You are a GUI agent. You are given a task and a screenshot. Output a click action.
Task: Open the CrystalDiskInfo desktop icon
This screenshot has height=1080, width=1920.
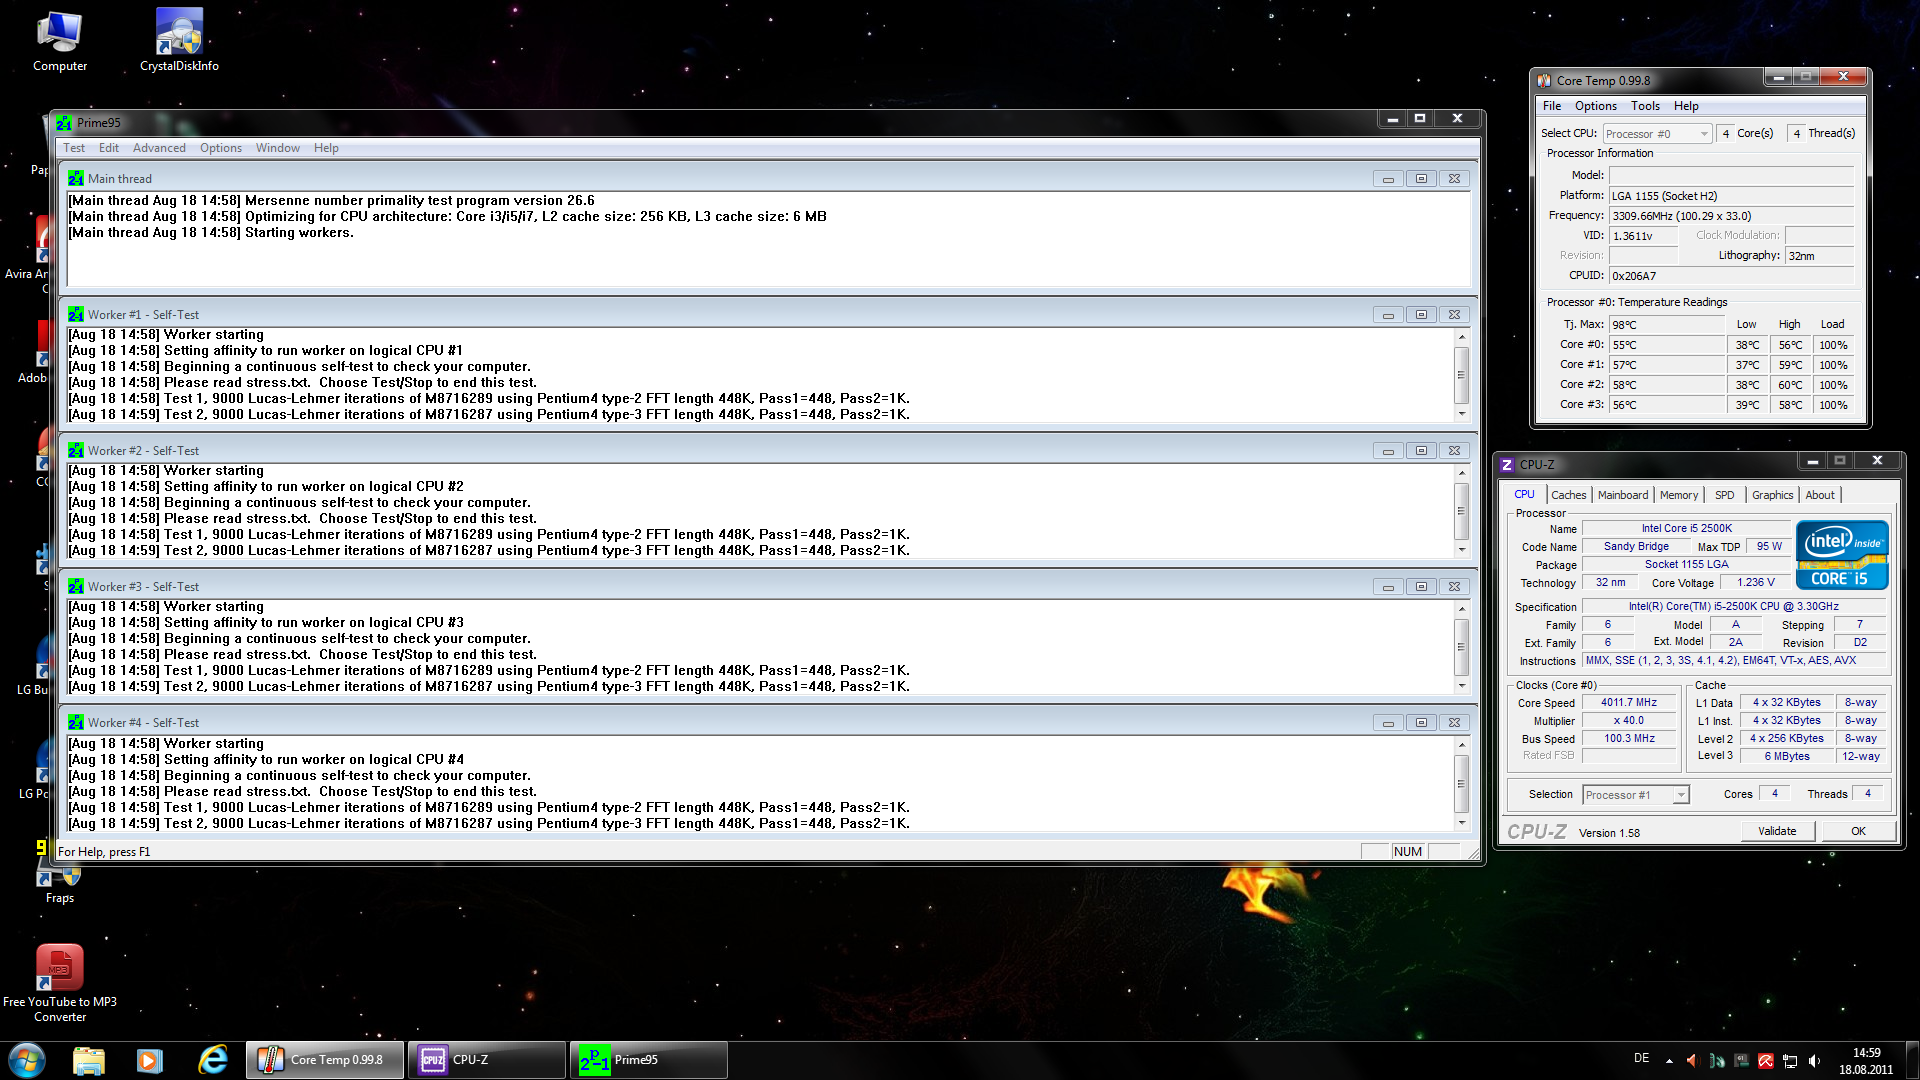click(179, 32)
